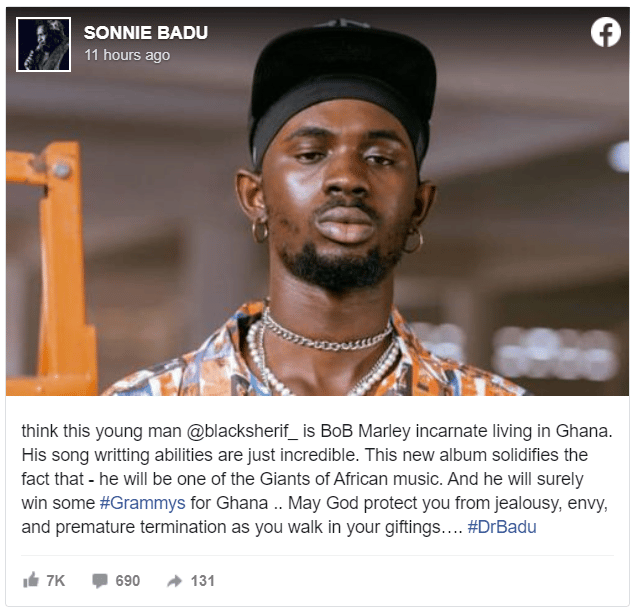Click the '11 hours ago' timestamp
The image size is (639, 615).
127,55
